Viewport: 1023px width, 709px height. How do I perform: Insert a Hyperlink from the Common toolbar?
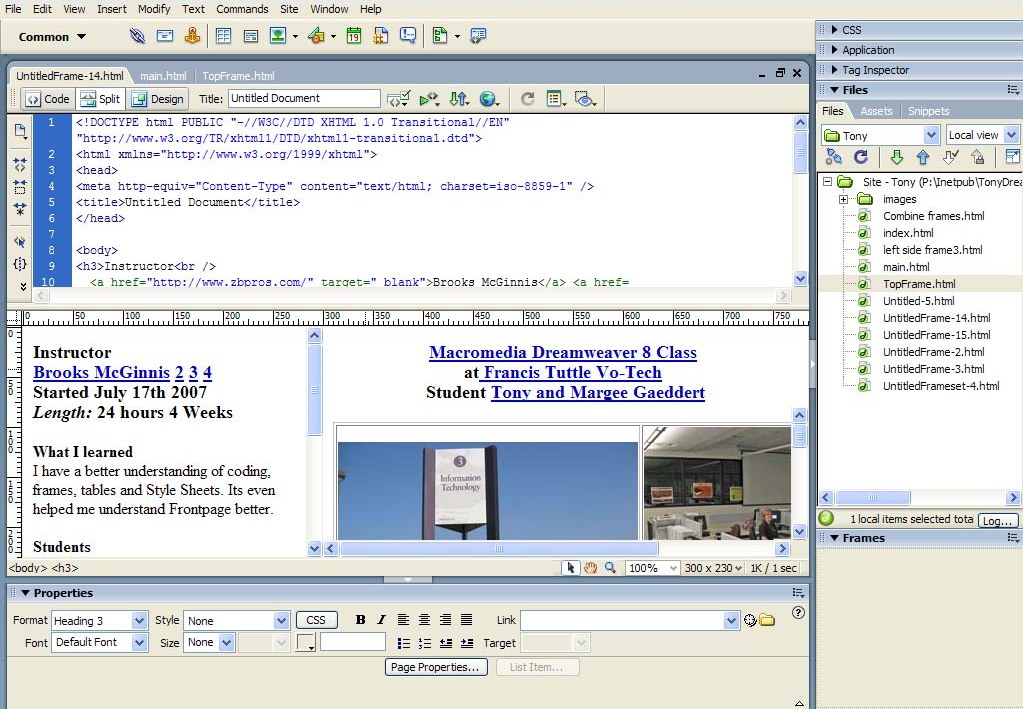pyautogui.click(x=137, y=36)
